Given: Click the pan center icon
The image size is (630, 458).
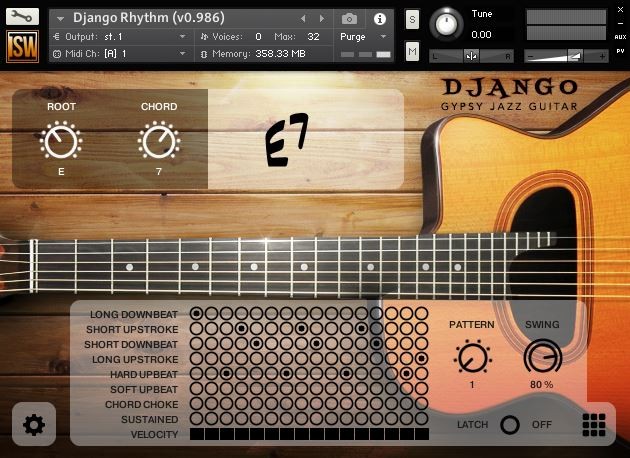Looking at the screenshot, I should 472,56.
